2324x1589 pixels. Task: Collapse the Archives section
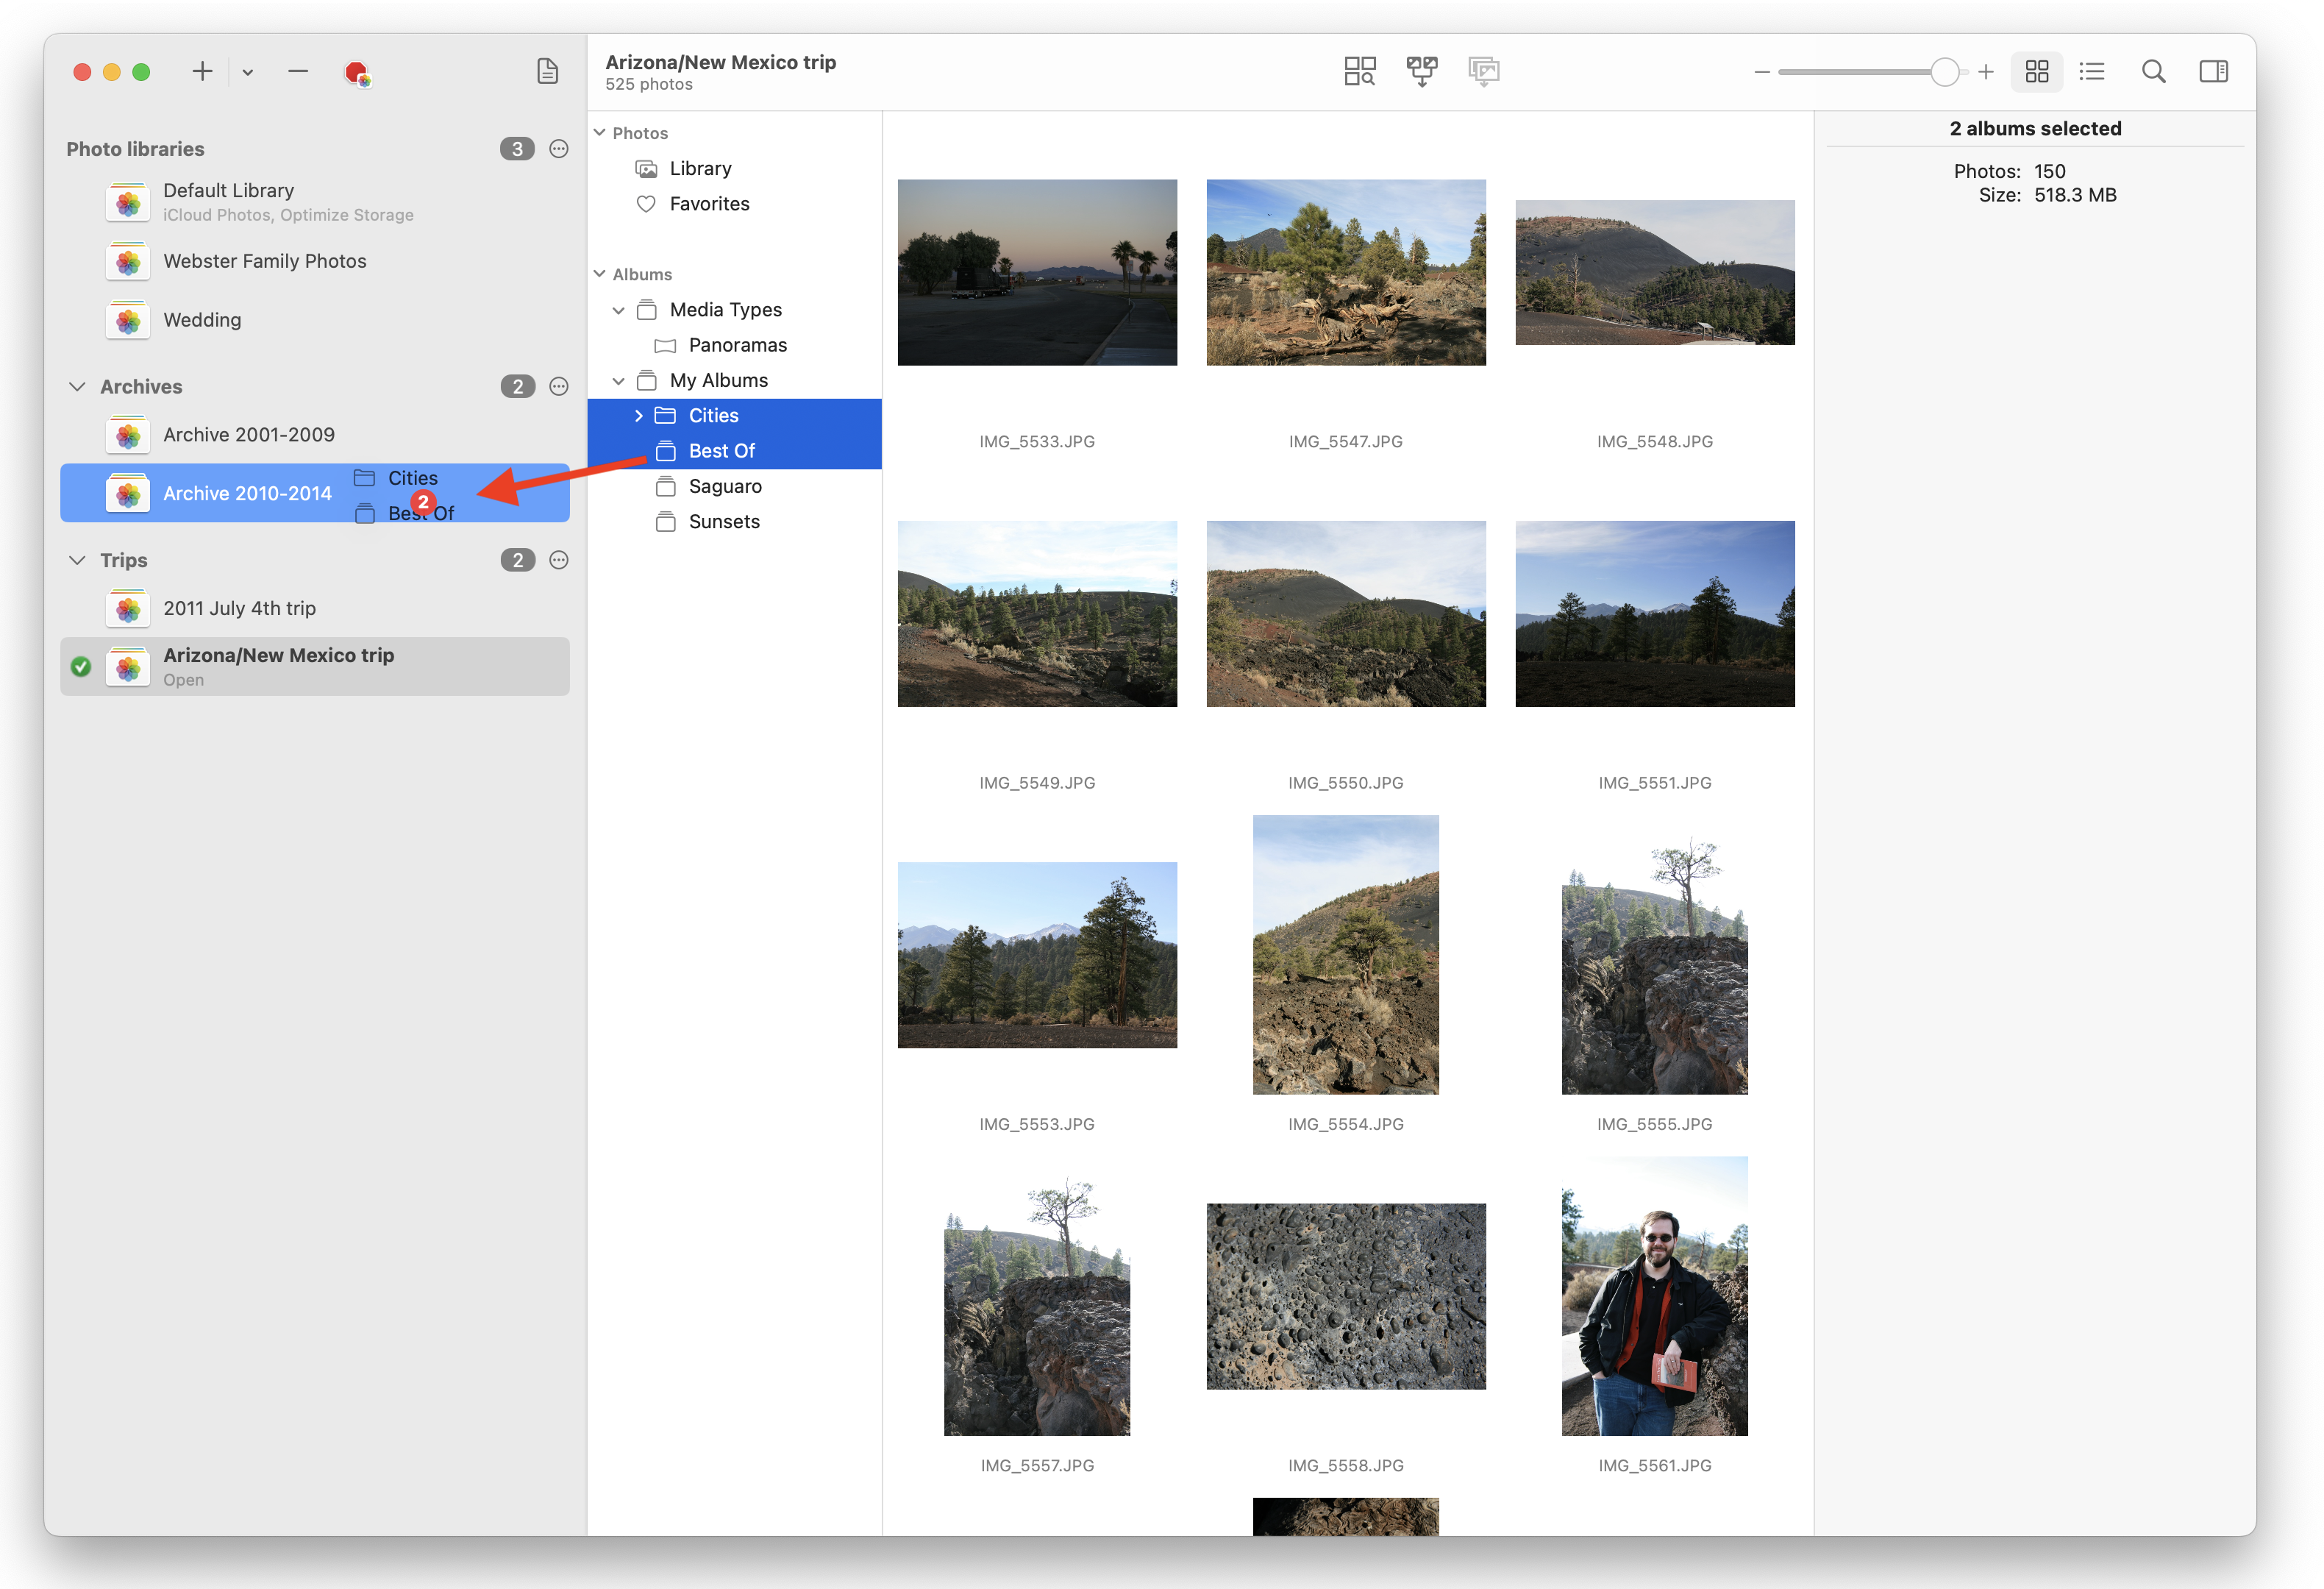77,387
